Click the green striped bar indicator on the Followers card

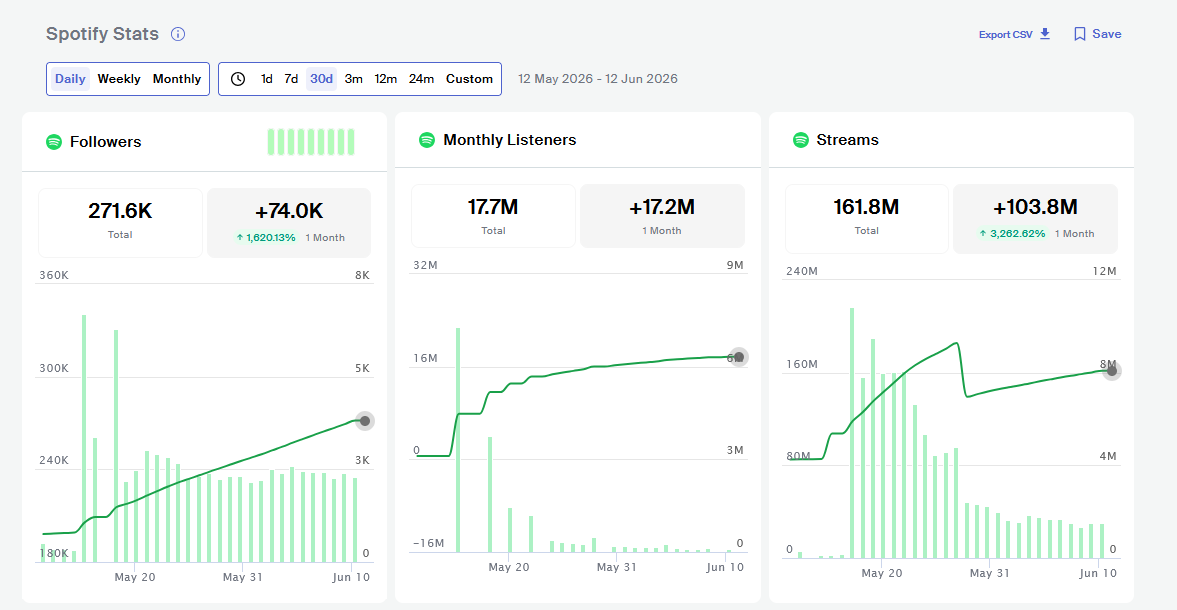pyautogui.click(x=311, y=142)
